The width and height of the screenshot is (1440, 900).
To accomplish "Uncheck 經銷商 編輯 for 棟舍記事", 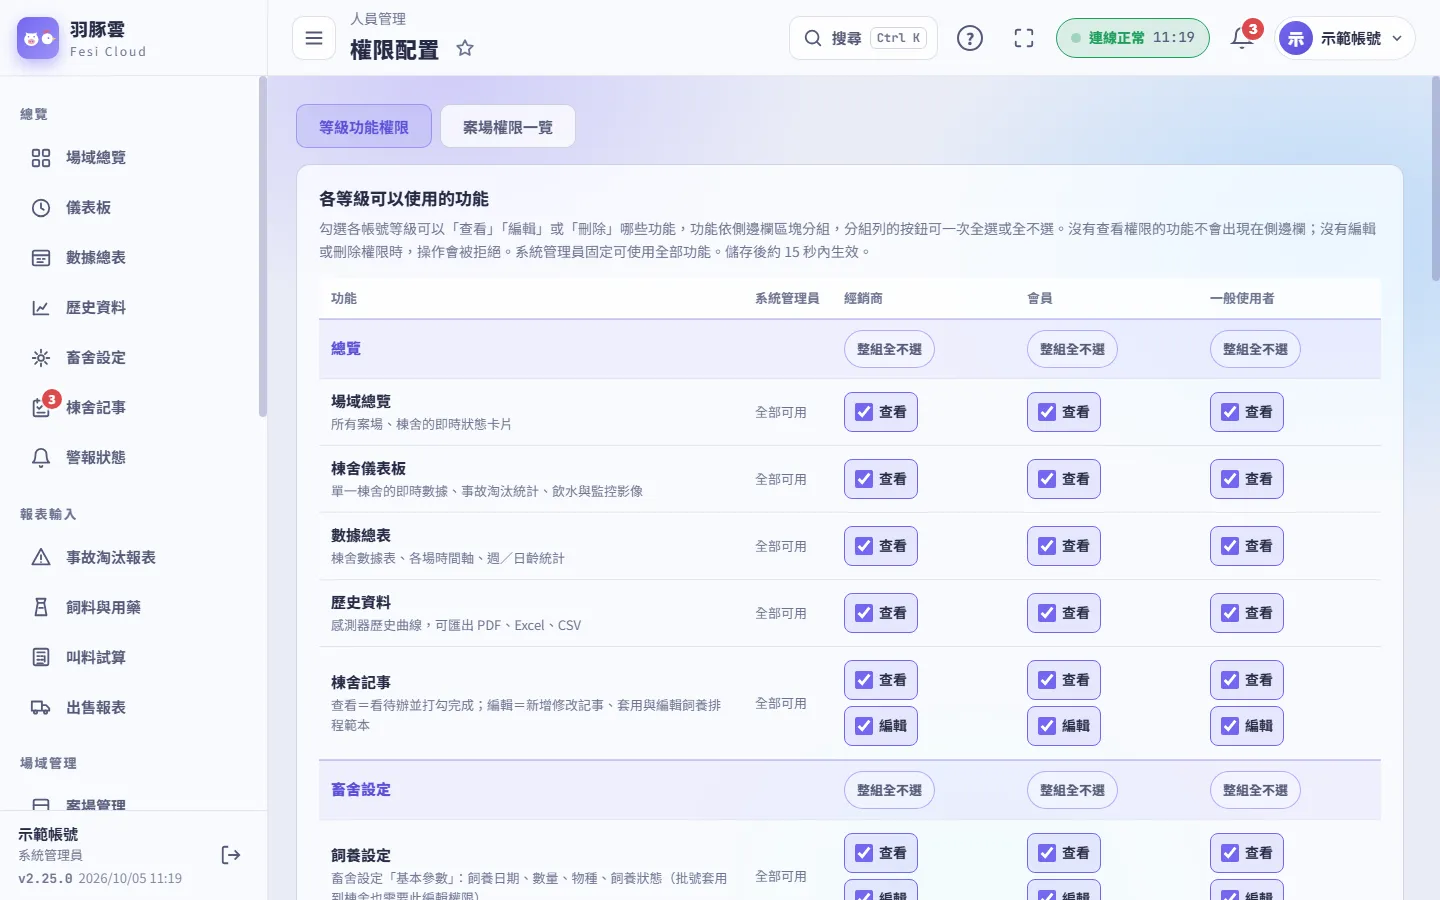I will pyautogui.click(x=864, y=726).
